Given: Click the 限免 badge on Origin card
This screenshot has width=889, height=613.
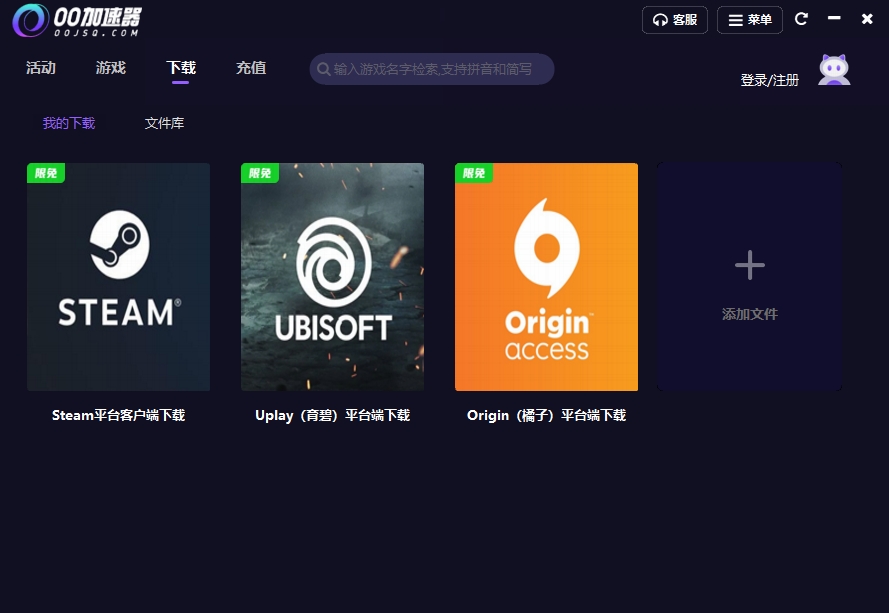Looking at the screenshot, I should [474, 173].
